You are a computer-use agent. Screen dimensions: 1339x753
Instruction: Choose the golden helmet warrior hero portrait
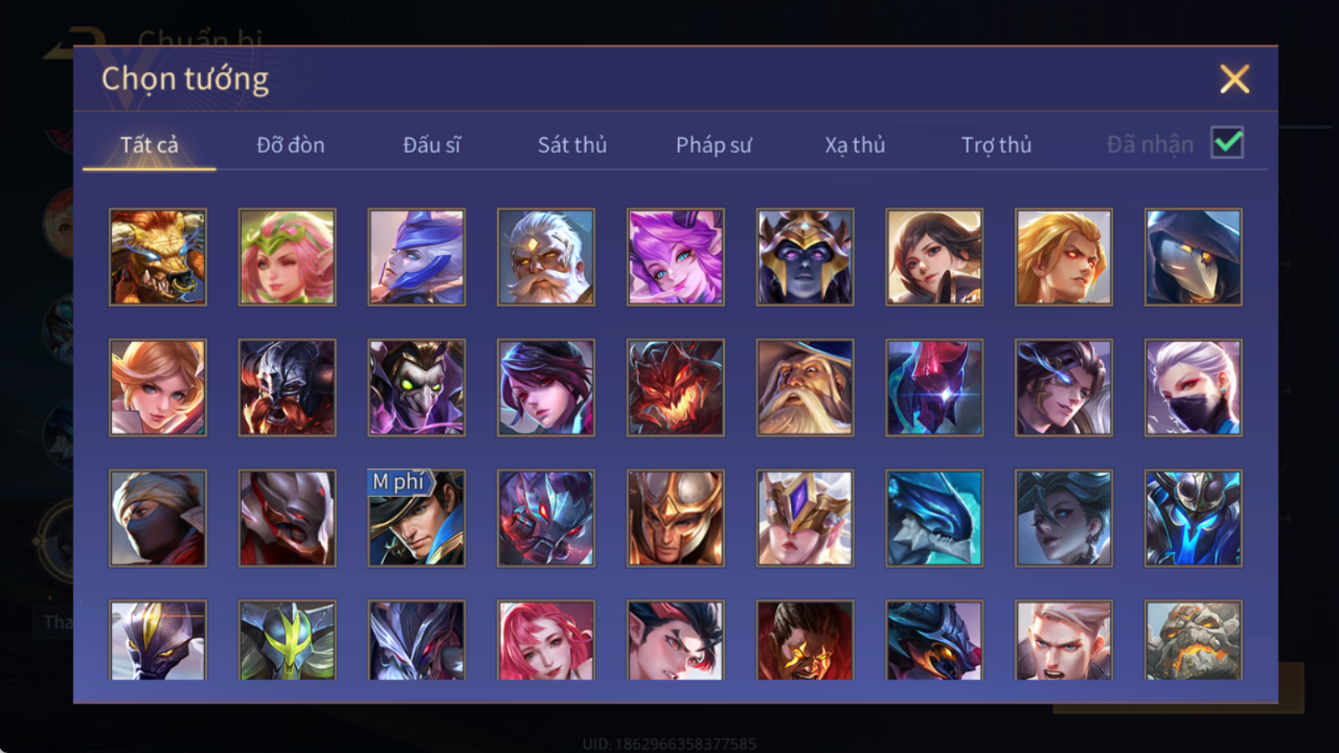tap(676, 518)
